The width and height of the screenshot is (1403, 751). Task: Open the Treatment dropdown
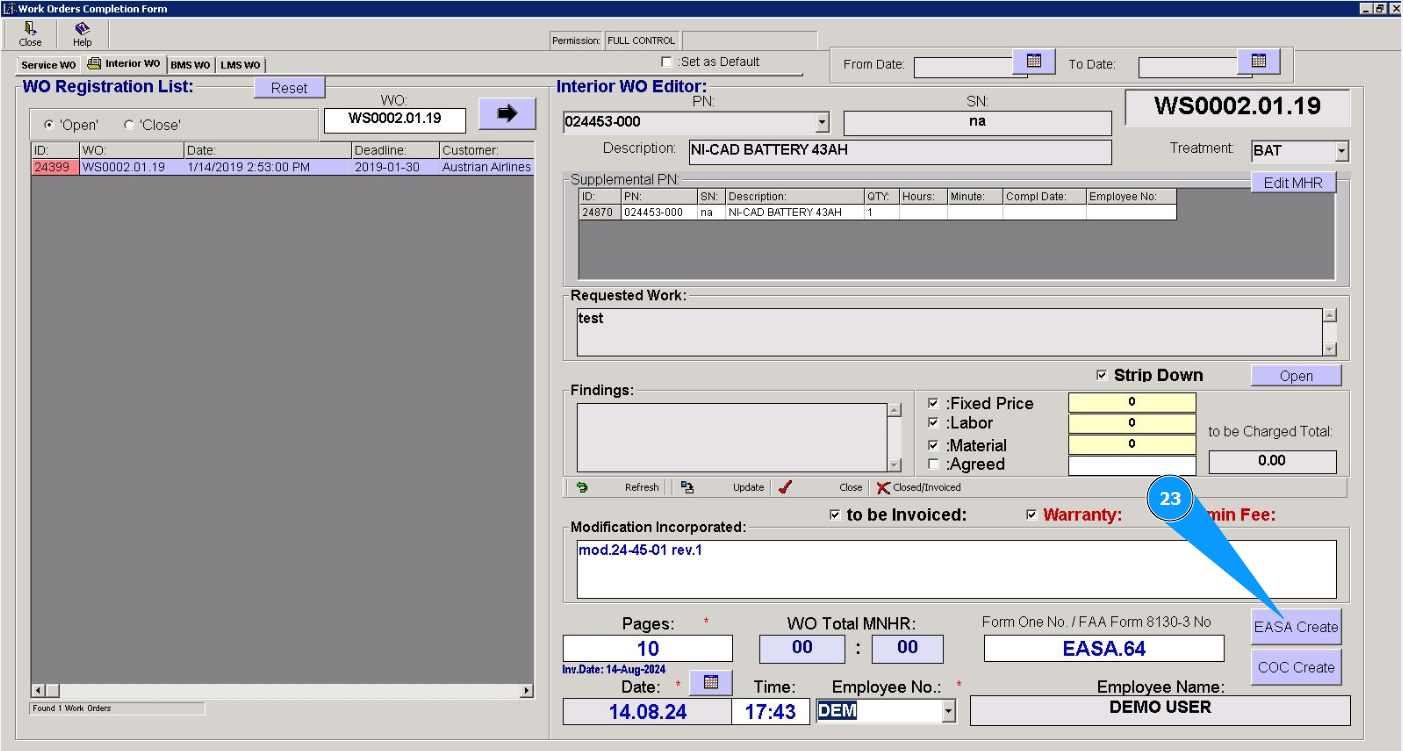tap(1341, 152)
